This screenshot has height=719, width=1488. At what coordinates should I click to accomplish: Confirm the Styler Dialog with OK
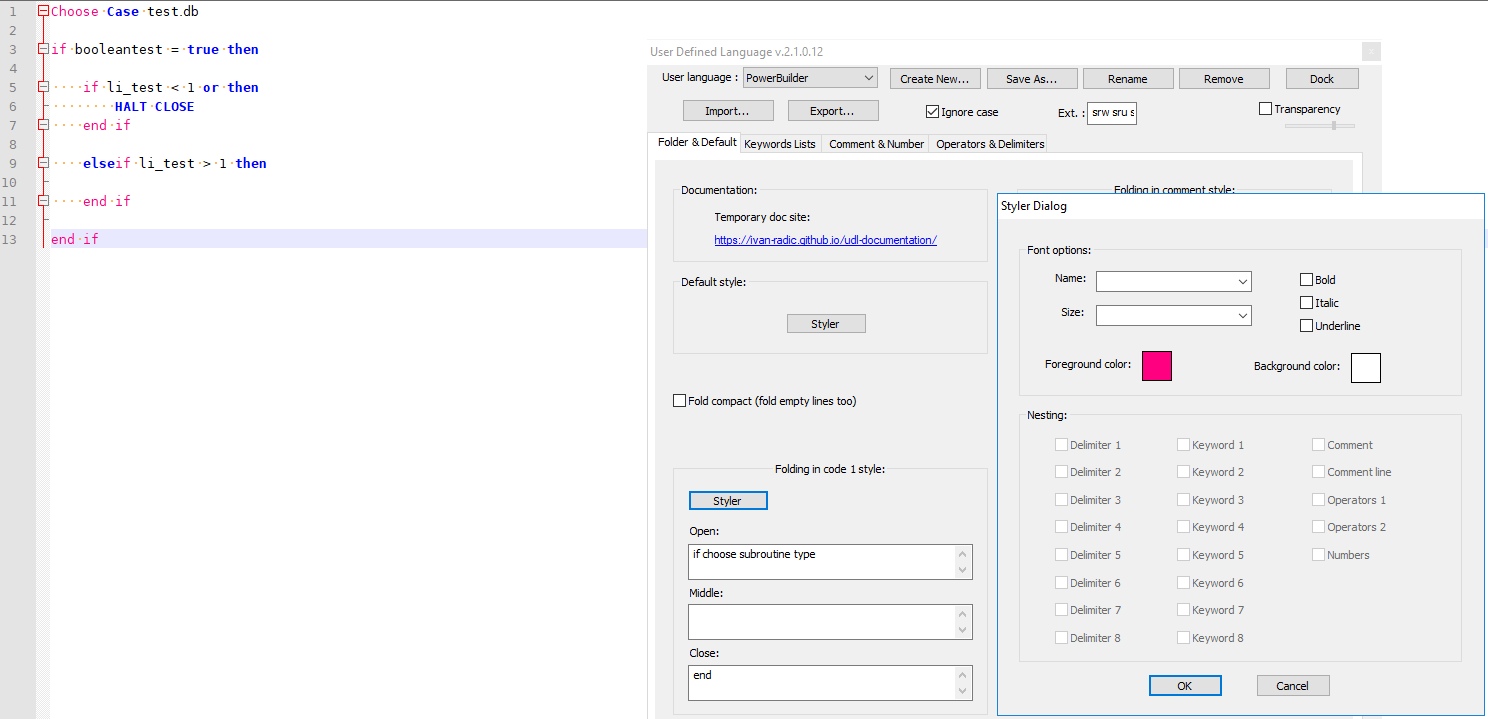[1185, 685]
